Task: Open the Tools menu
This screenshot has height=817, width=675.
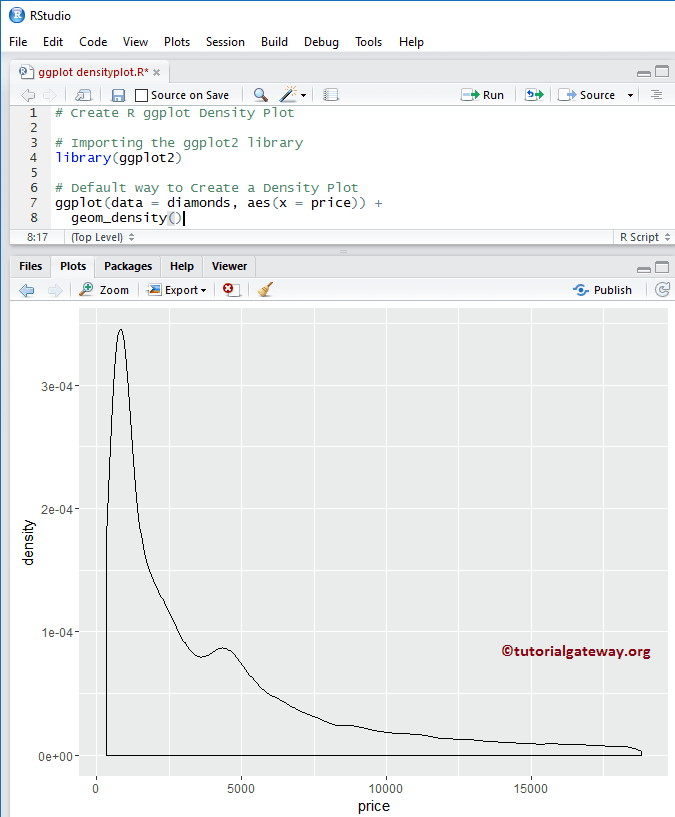Action: point(369,42)
